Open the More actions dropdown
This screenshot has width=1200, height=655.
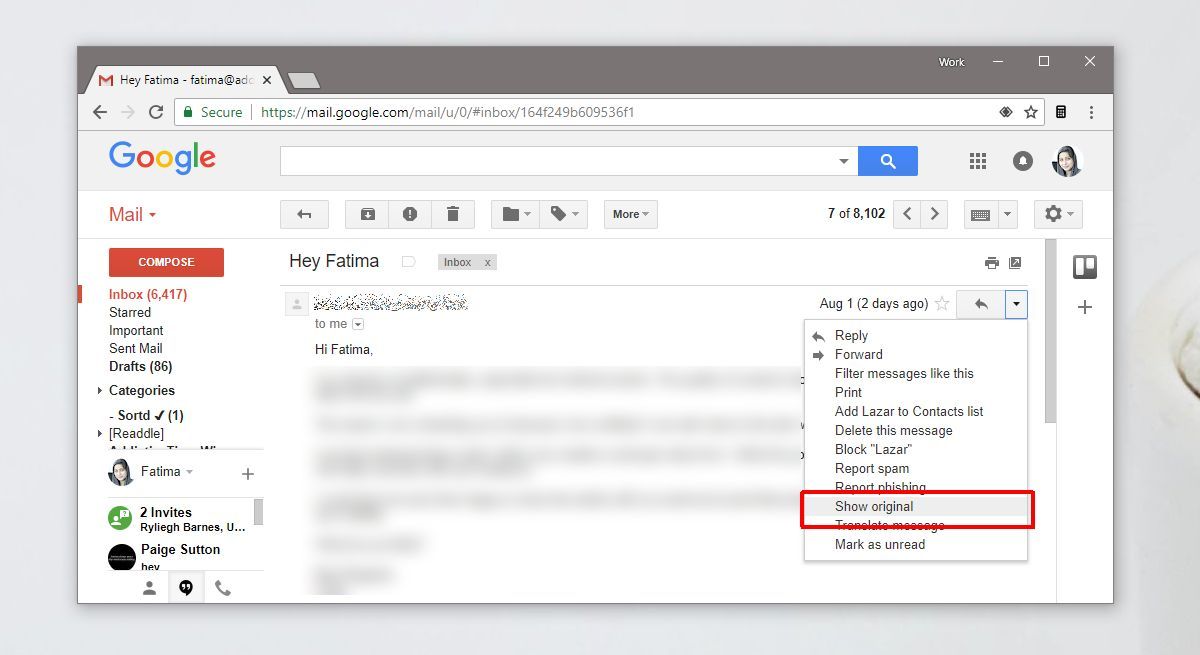[x=630, y=214]
